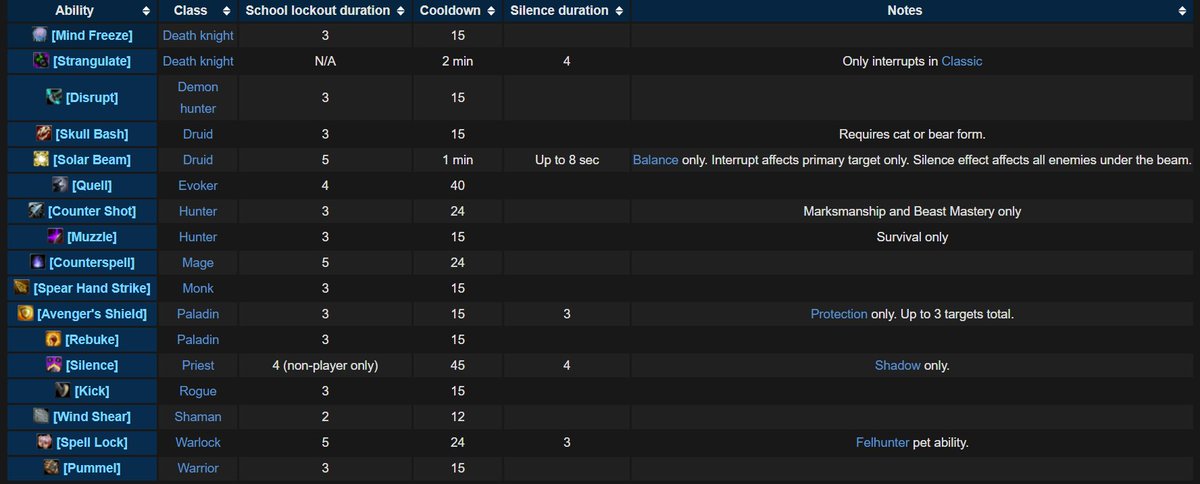Follow the Shadow link in Silence notes
Image resolution: width=1200 pixels, height=484 pixels.
point(897,365)
